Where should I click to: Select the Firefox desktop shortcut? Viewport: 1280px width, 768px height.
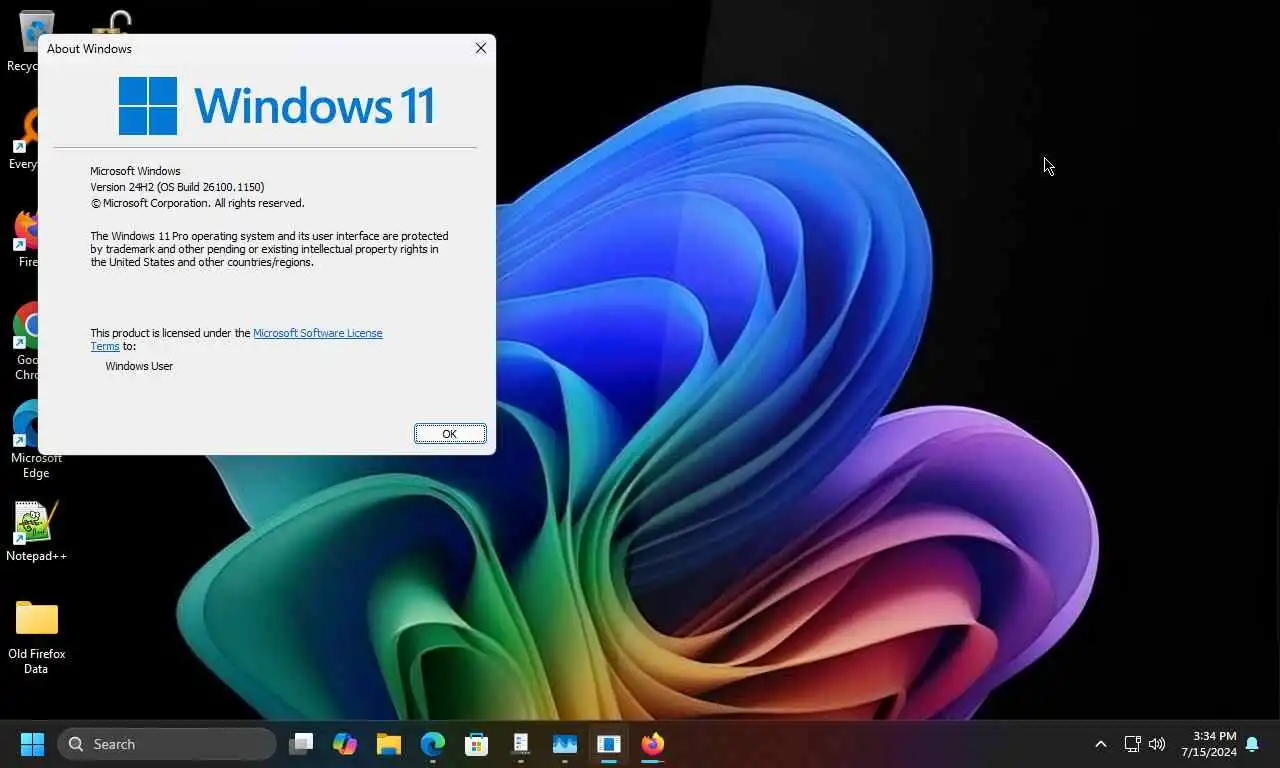point(25,238)
